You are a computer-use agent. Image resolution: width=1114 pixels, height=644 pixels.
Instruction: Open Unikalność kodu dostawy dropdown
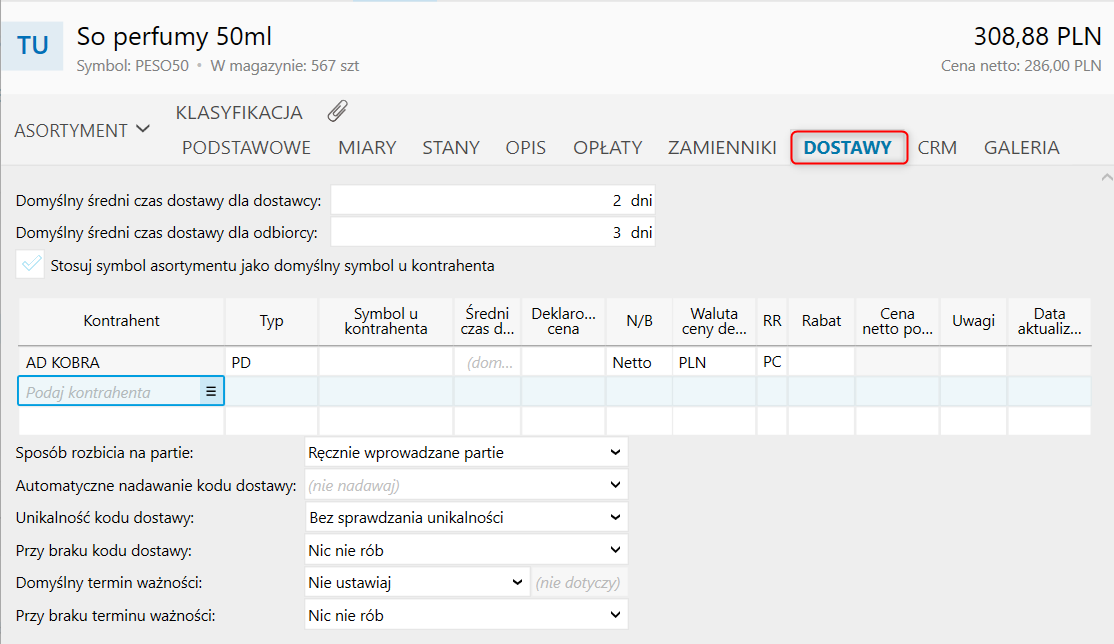tap(466, 518)
